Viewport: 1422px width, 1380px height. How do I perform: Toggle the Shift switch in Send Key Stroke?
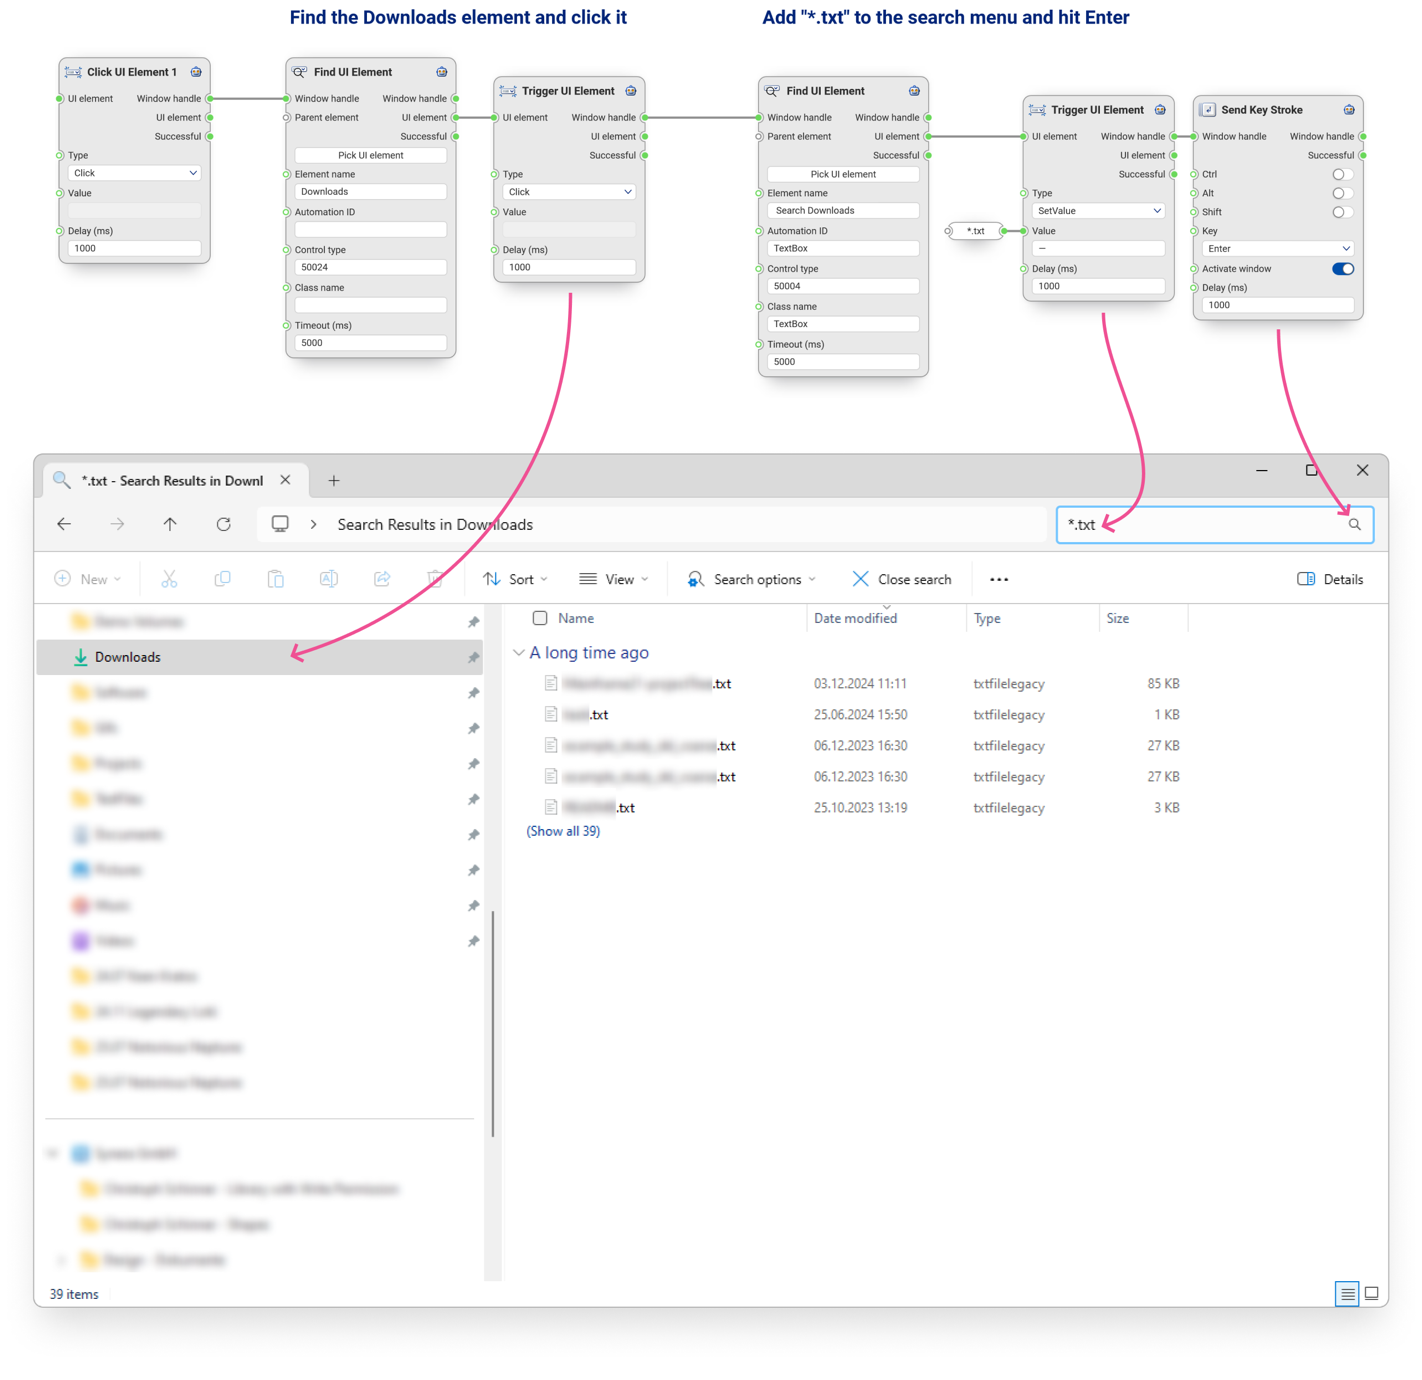pyautogui.click(x=1342, y=212)
